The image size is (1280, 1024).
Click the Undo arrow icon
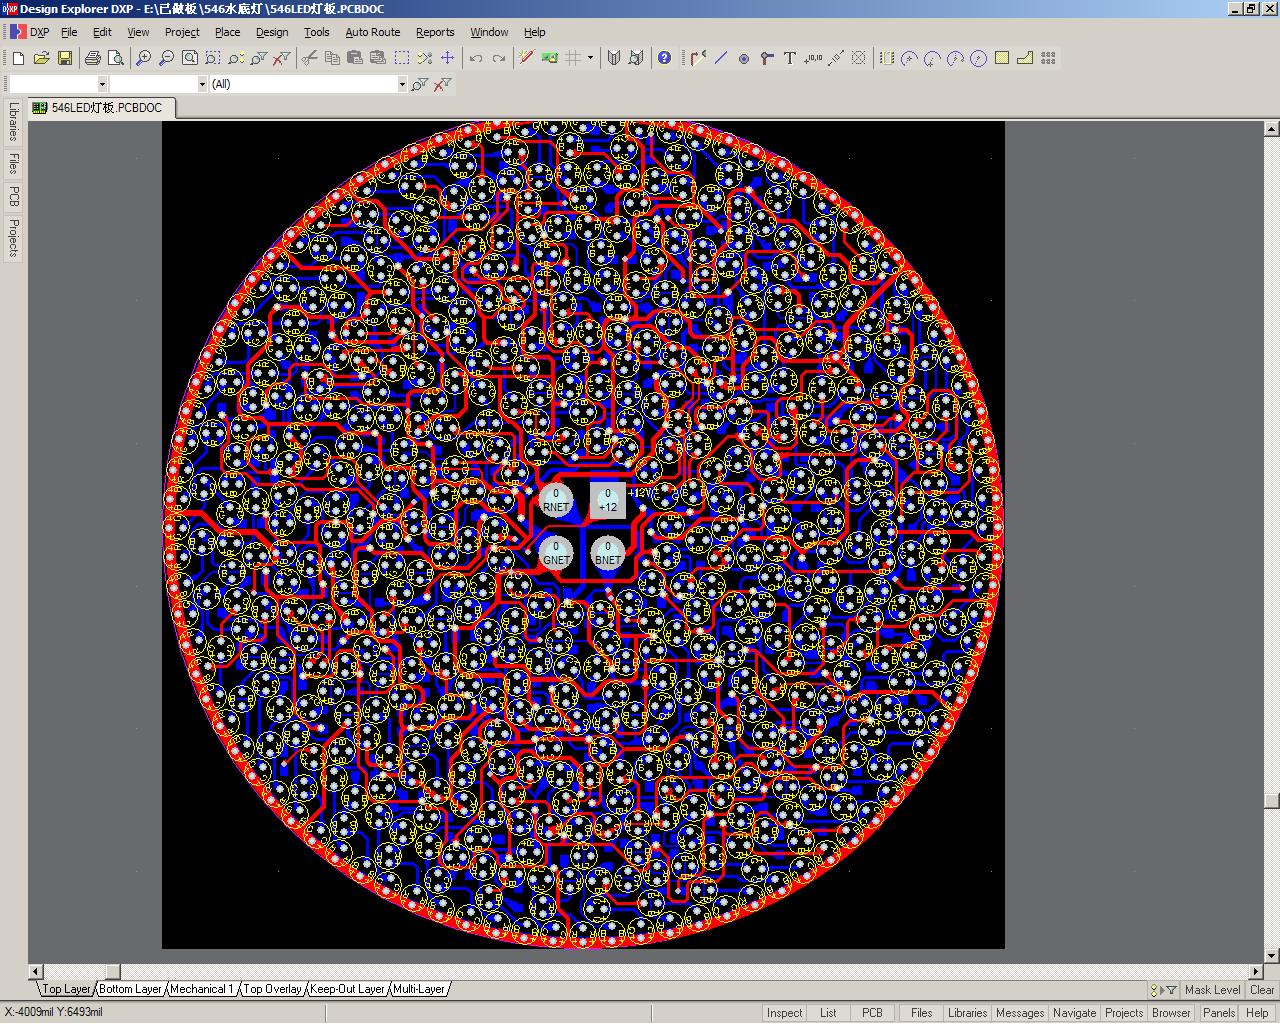[x=476, y=58]
